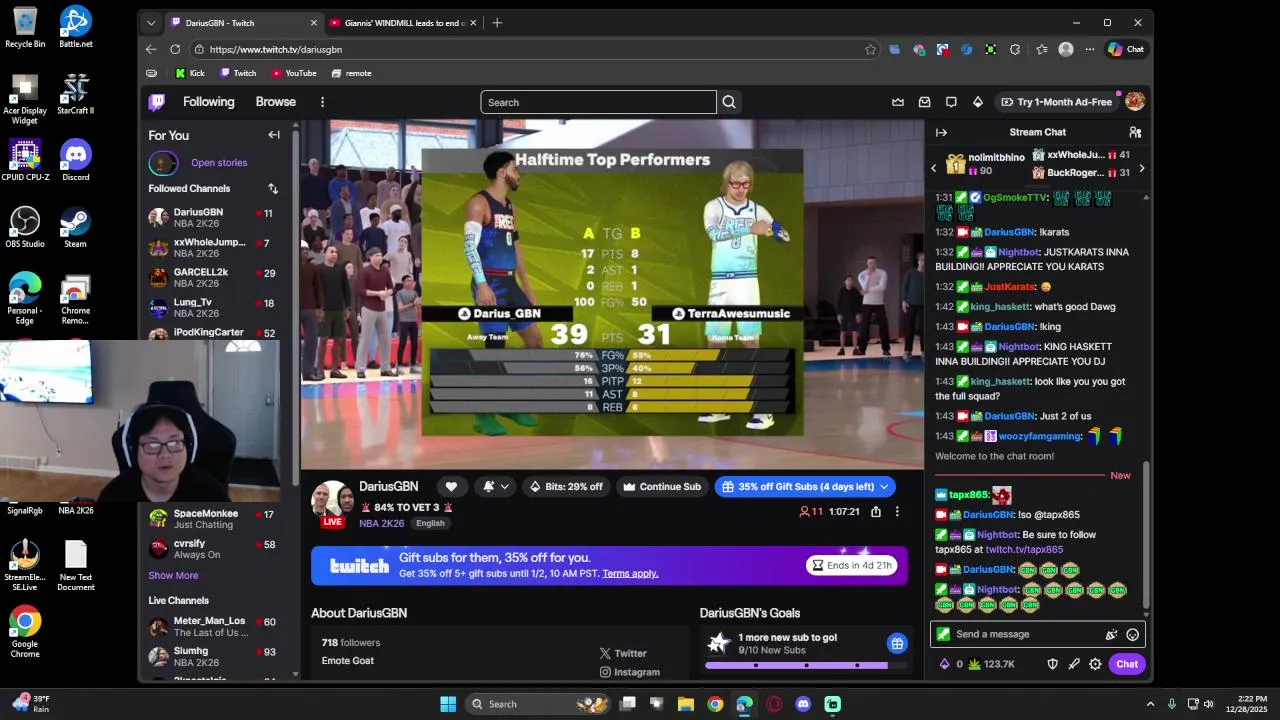Screen dimensions: 1280x720
Task: Open emote picker smiley in chat box
Action: pyautogui.click(x=1133, y=634)
